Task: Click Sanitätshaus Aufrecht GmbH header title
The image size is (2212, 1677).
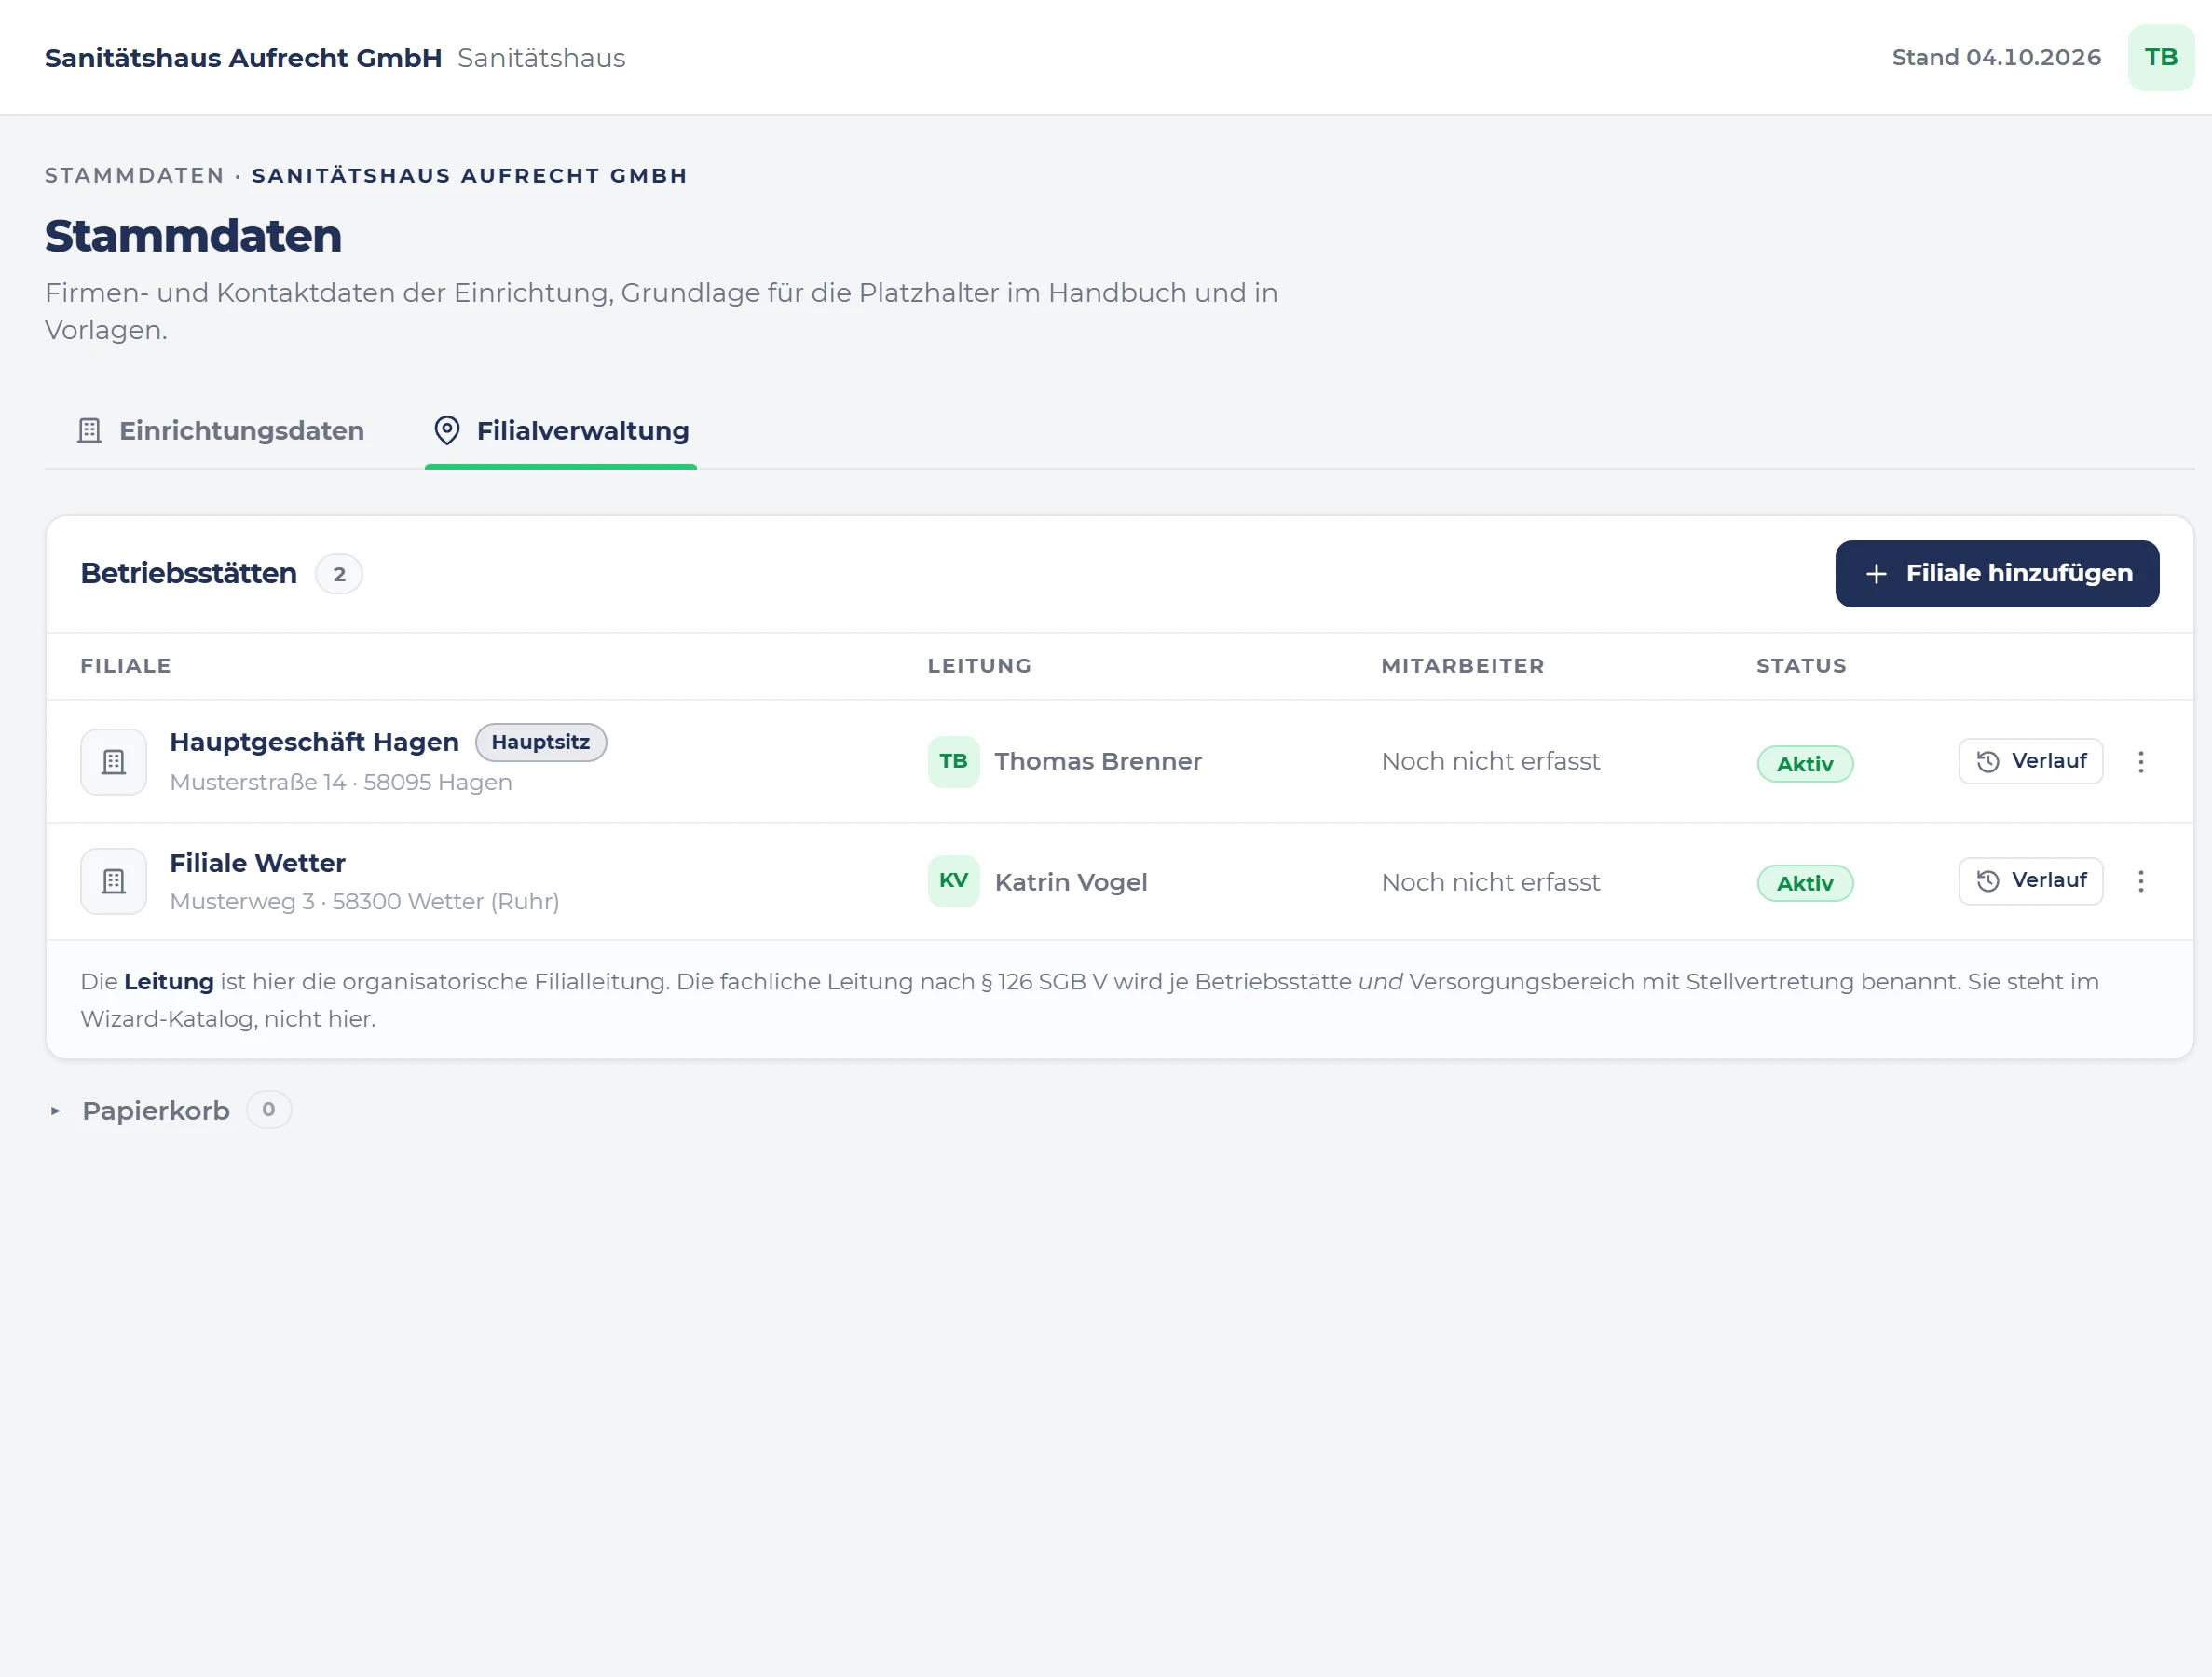Action: pos(243,58)
